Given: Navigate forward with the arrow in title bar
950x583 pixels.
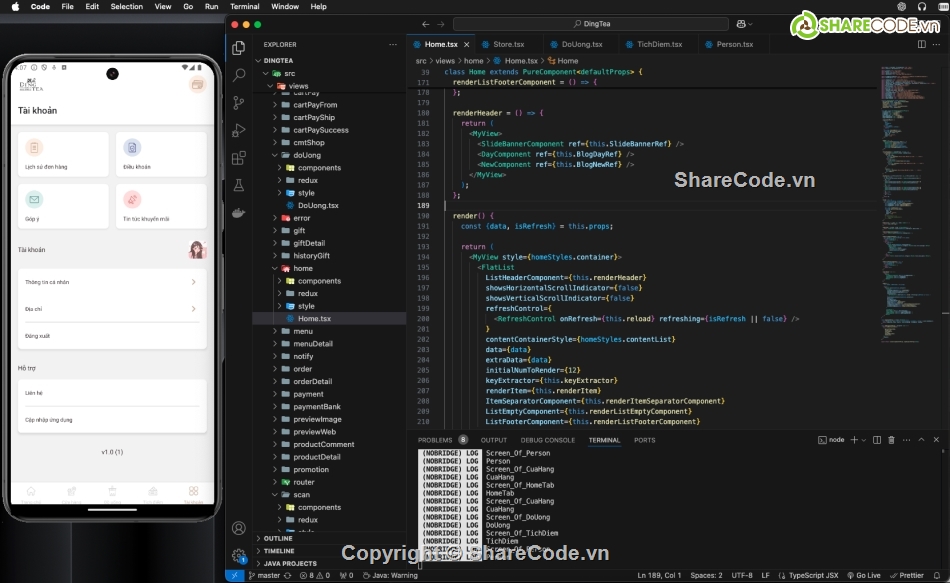Looking at the screenshot, I should click(x=440, y=24).
